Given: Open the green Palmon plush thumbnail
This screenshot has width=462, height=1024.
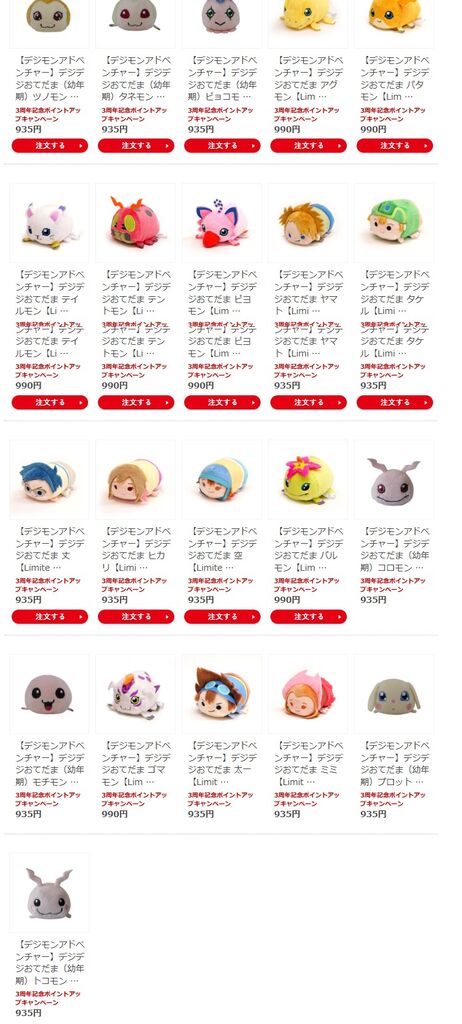Looking at the screenshot, I should tap(308, 480).
